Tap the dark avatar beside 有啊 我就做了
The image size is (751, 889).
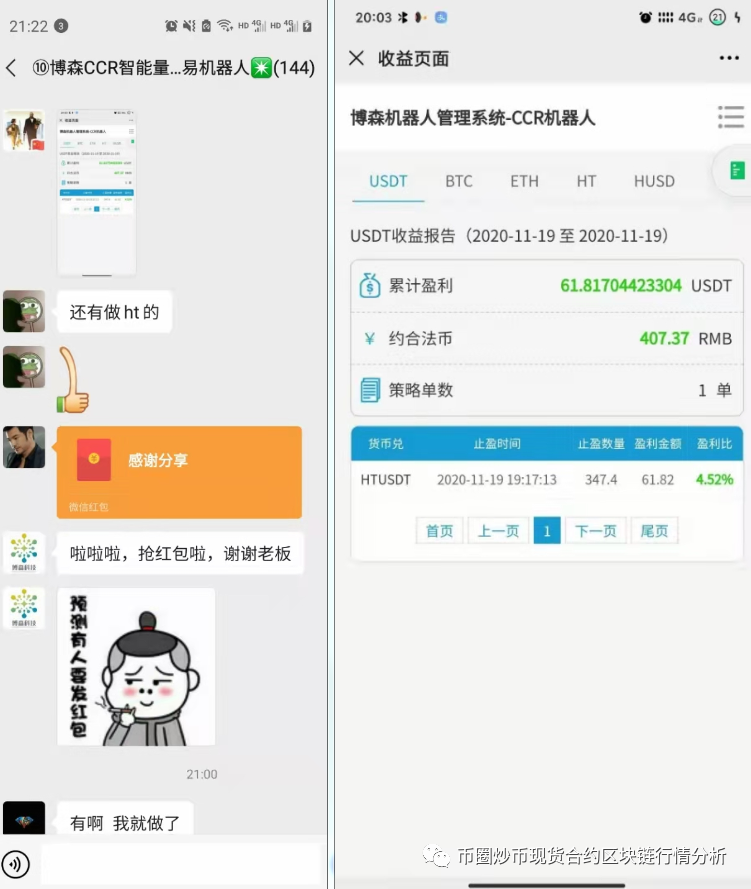pos(24,818)
